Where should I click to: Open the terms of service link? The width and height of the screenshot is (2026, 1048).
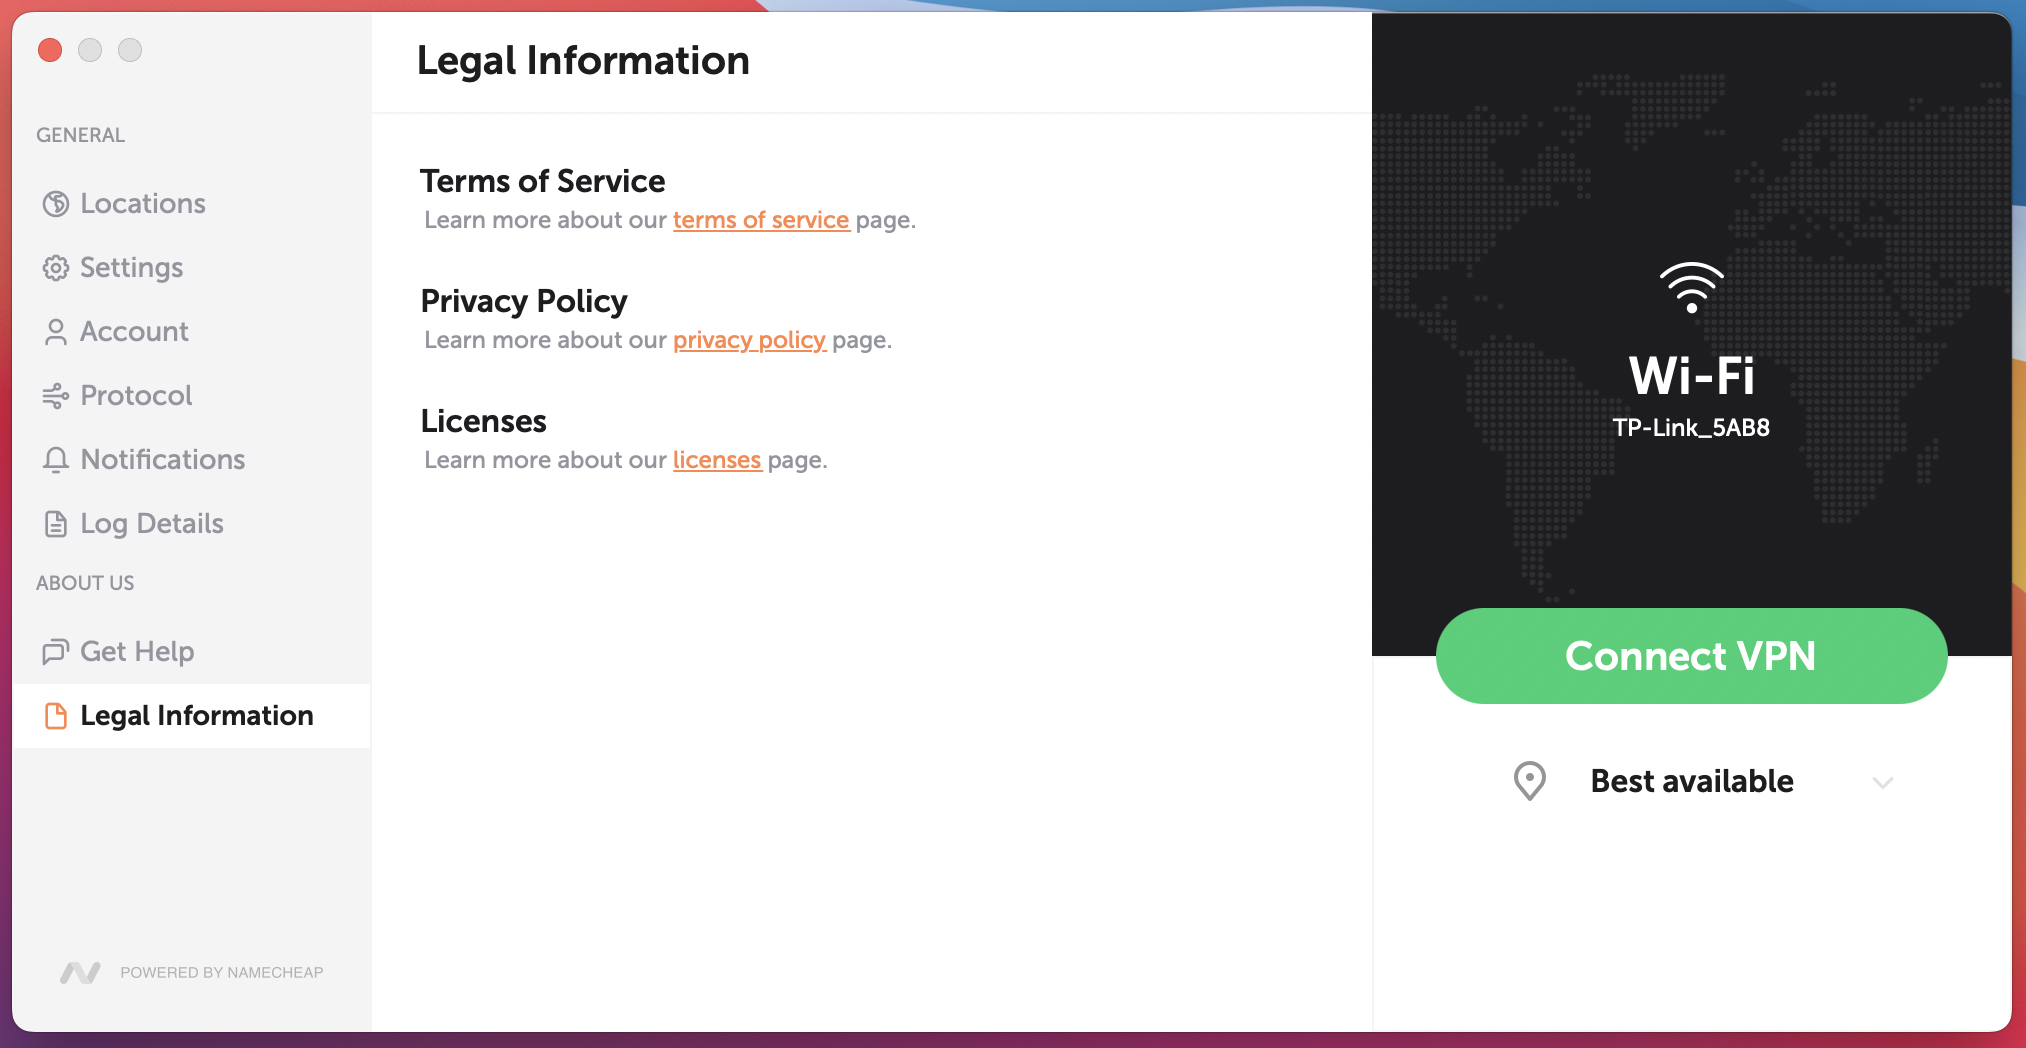coord(761,220)
